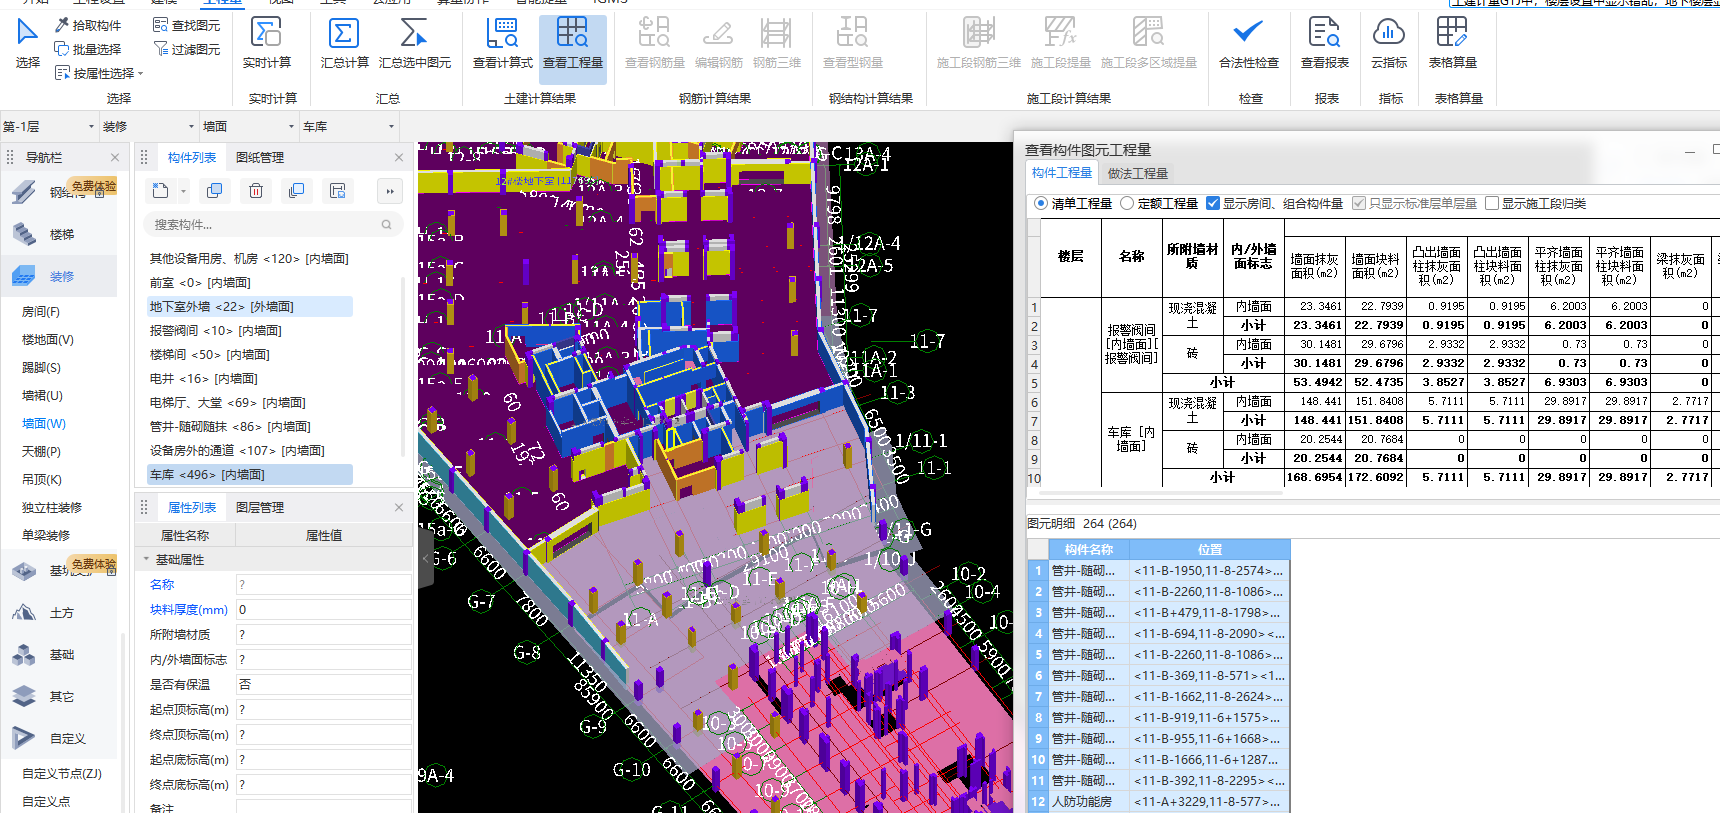The height and width of the screenshot is (813, 1720).
Task: Open 车库 component dropdown
Action: pyautogui.click(x=350, y=126)
